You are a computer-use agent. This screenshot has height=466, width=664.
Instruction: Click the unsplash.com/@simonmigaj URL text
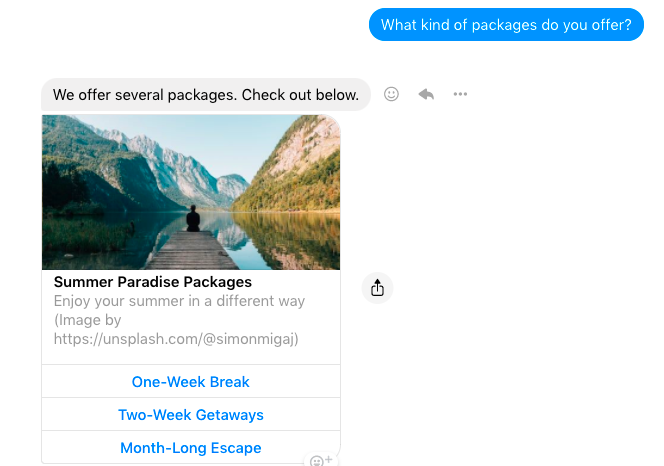click(176, 339)
